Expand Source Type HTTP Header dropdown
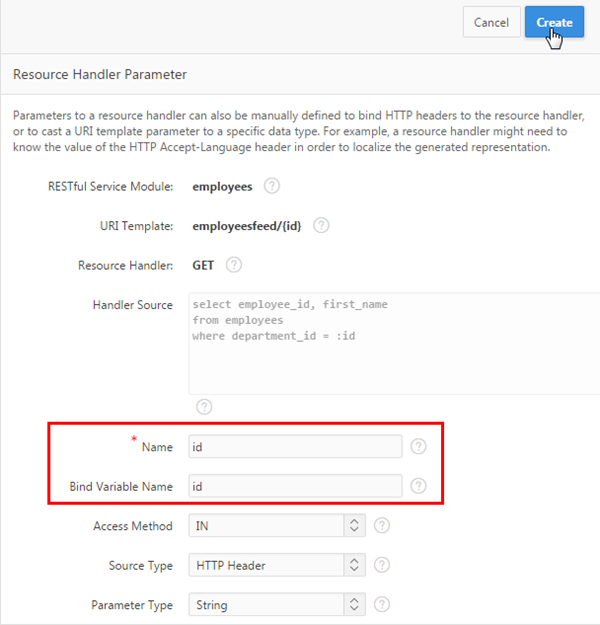Screen dimensions: 600x625 [x=277, y=565]
